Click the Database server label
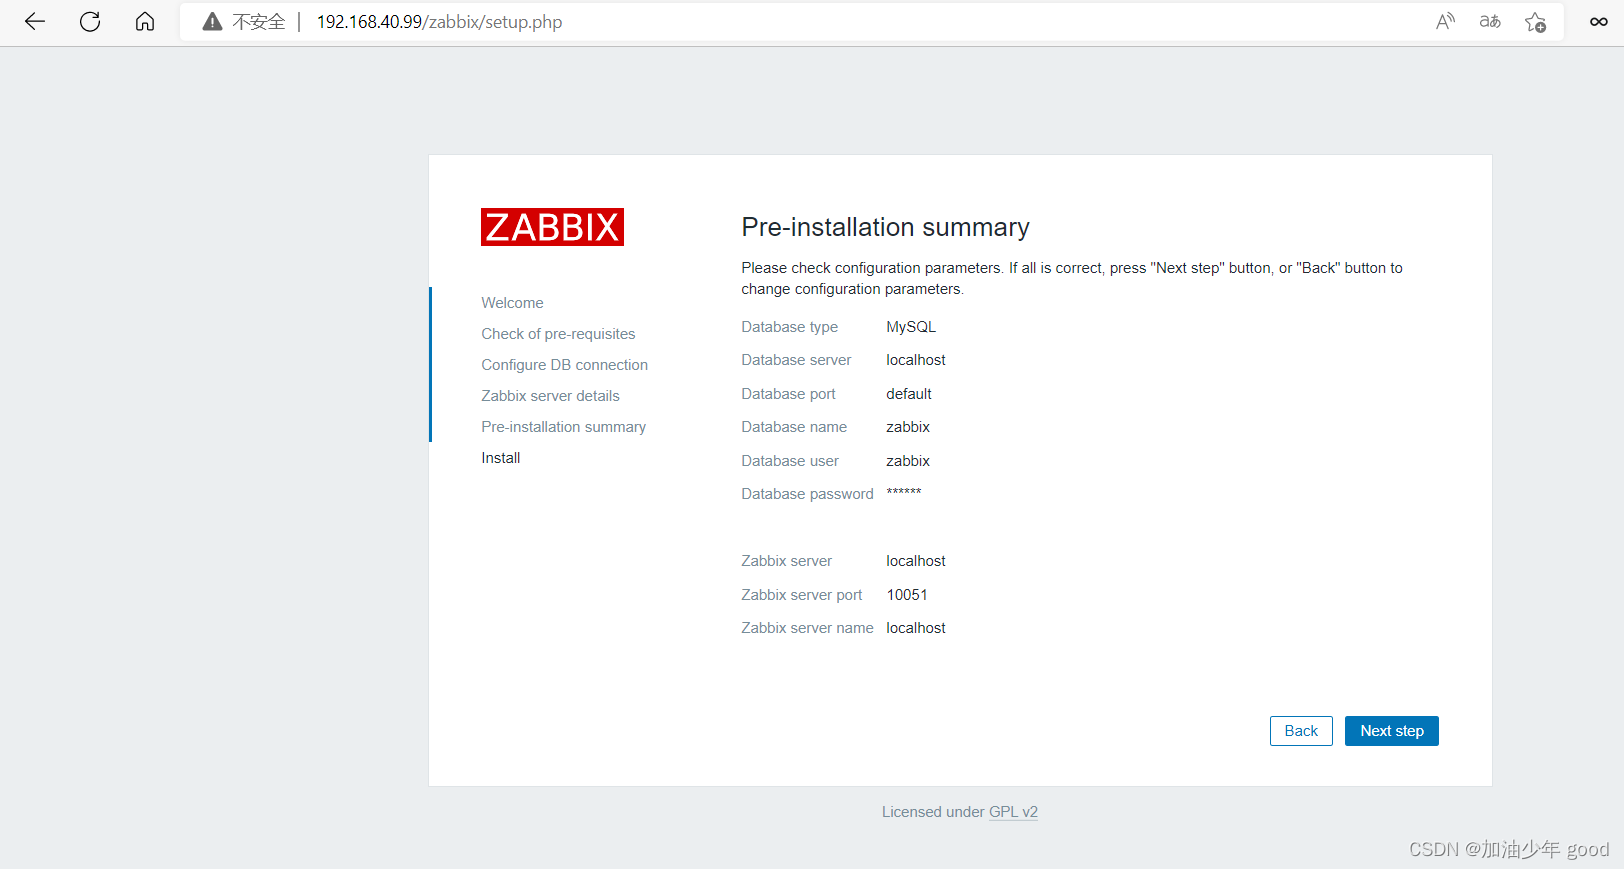The width and height of the screenshot is (1624, 869). (x=796, y=360)
